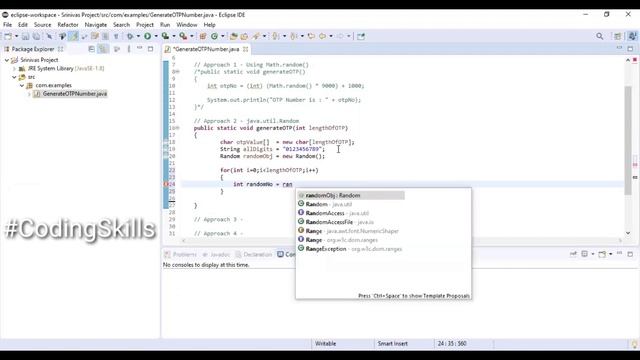Click the Coverage run toolbar icon
Screen dimensions: 640x360
pos(165,36)
